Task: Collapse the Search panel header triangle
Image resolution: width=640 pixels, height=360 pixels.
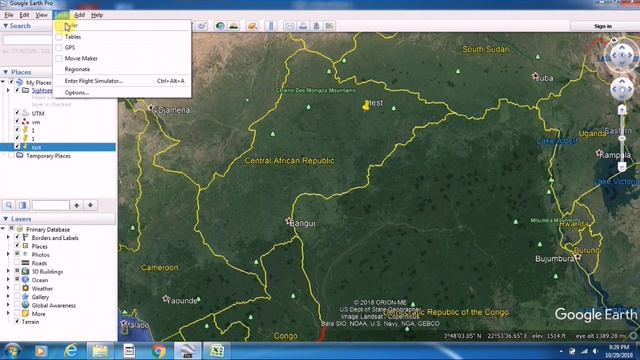Action: pos(5,26)
